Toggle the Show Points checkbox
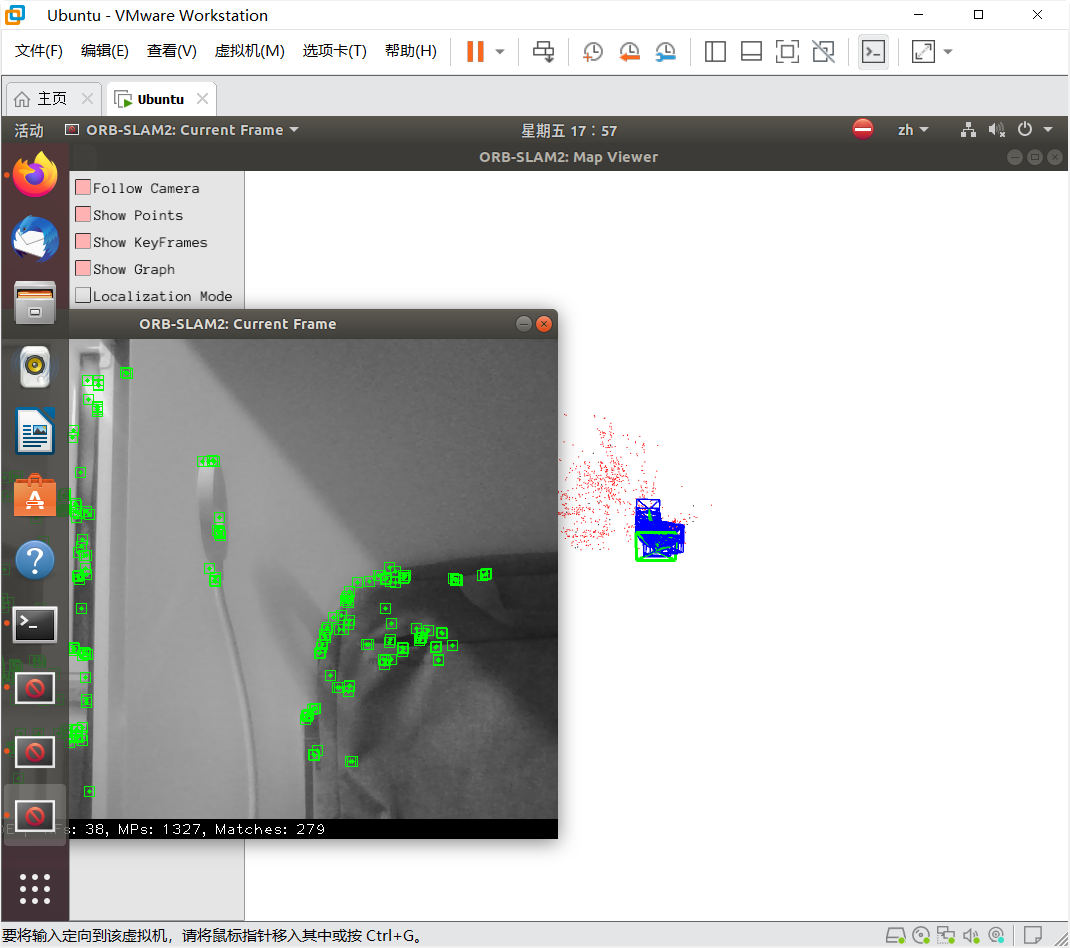1070x948 pixels. click(83, 214)
